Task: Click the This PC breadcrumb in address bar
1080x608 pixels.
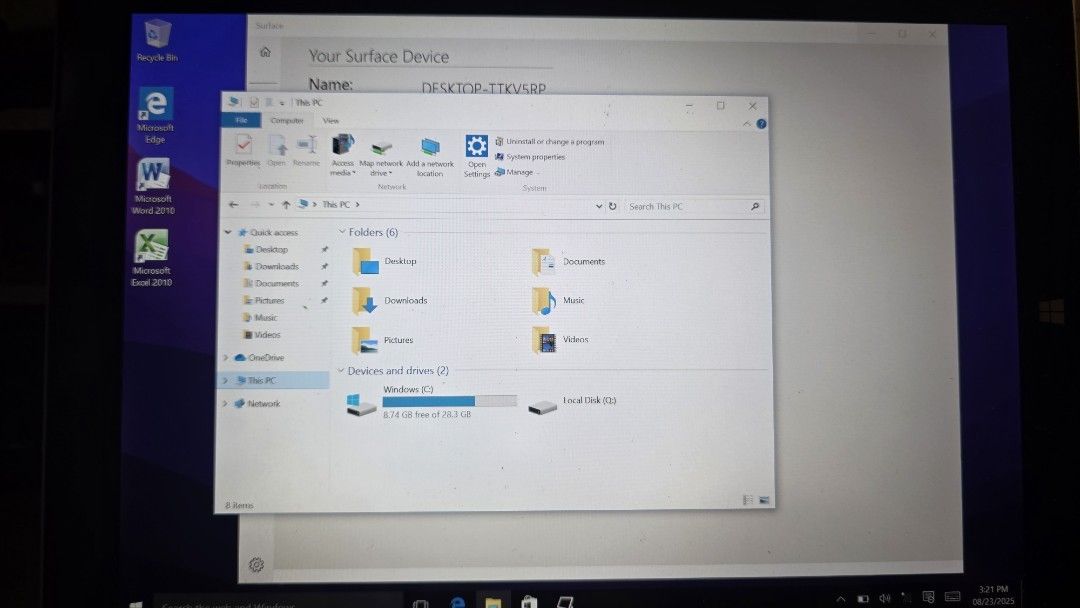Action: 336,205
